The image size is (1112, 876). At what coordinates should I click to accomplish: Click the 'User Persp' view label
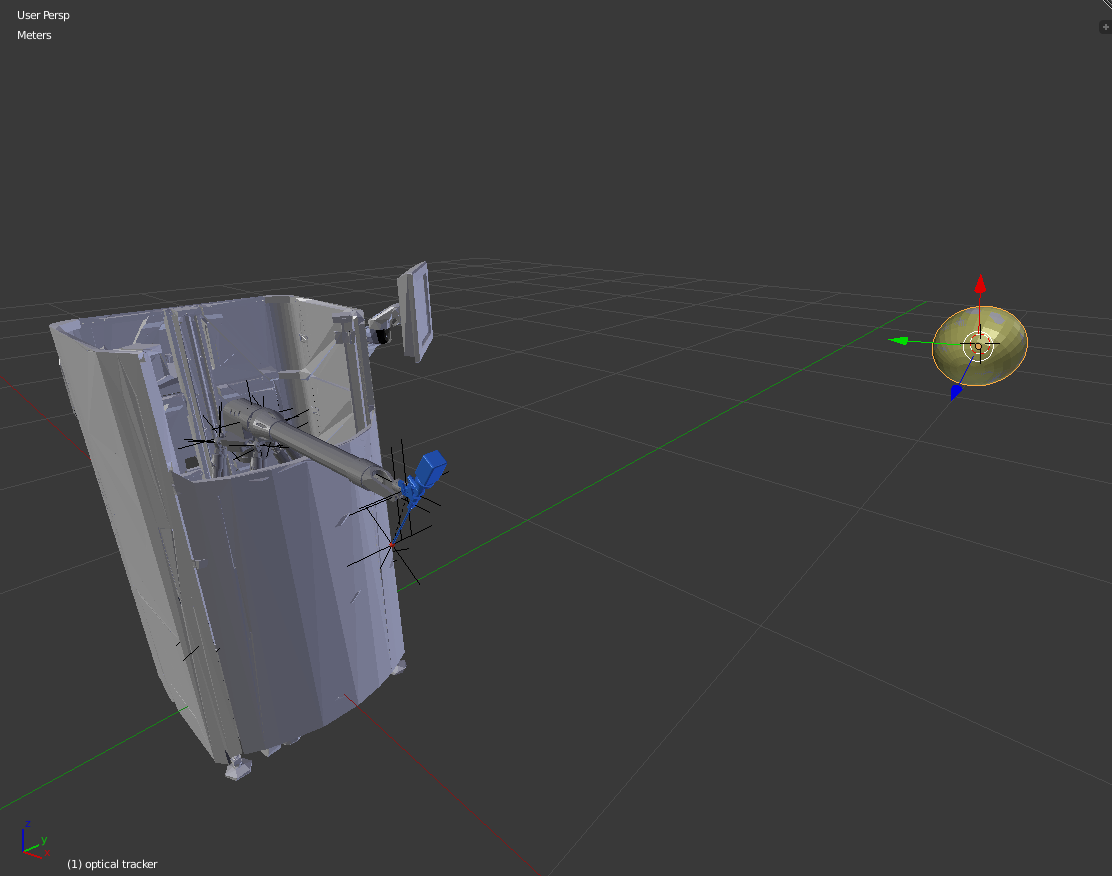click(43, 15)
